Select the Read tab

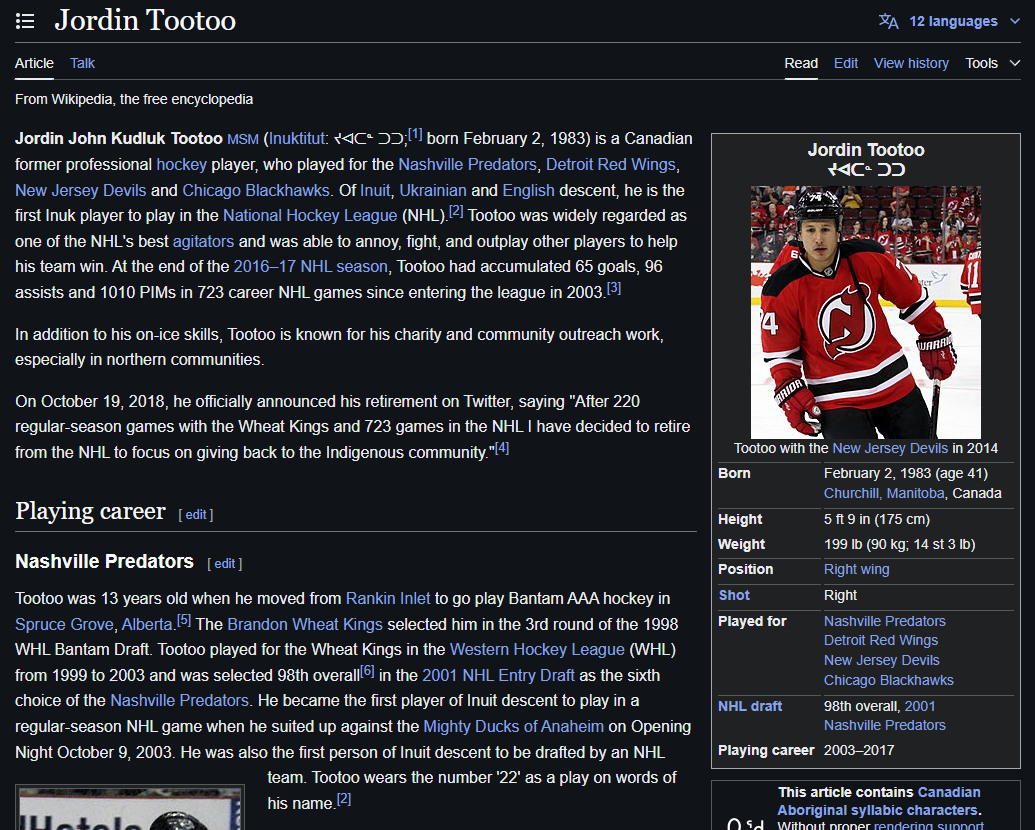801,63
